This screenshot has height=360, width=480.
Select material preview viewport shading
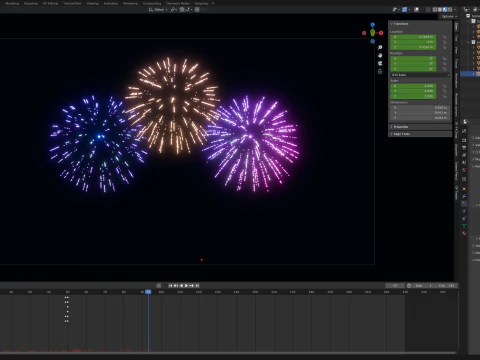pyautogui.click(x=445, y=9)
